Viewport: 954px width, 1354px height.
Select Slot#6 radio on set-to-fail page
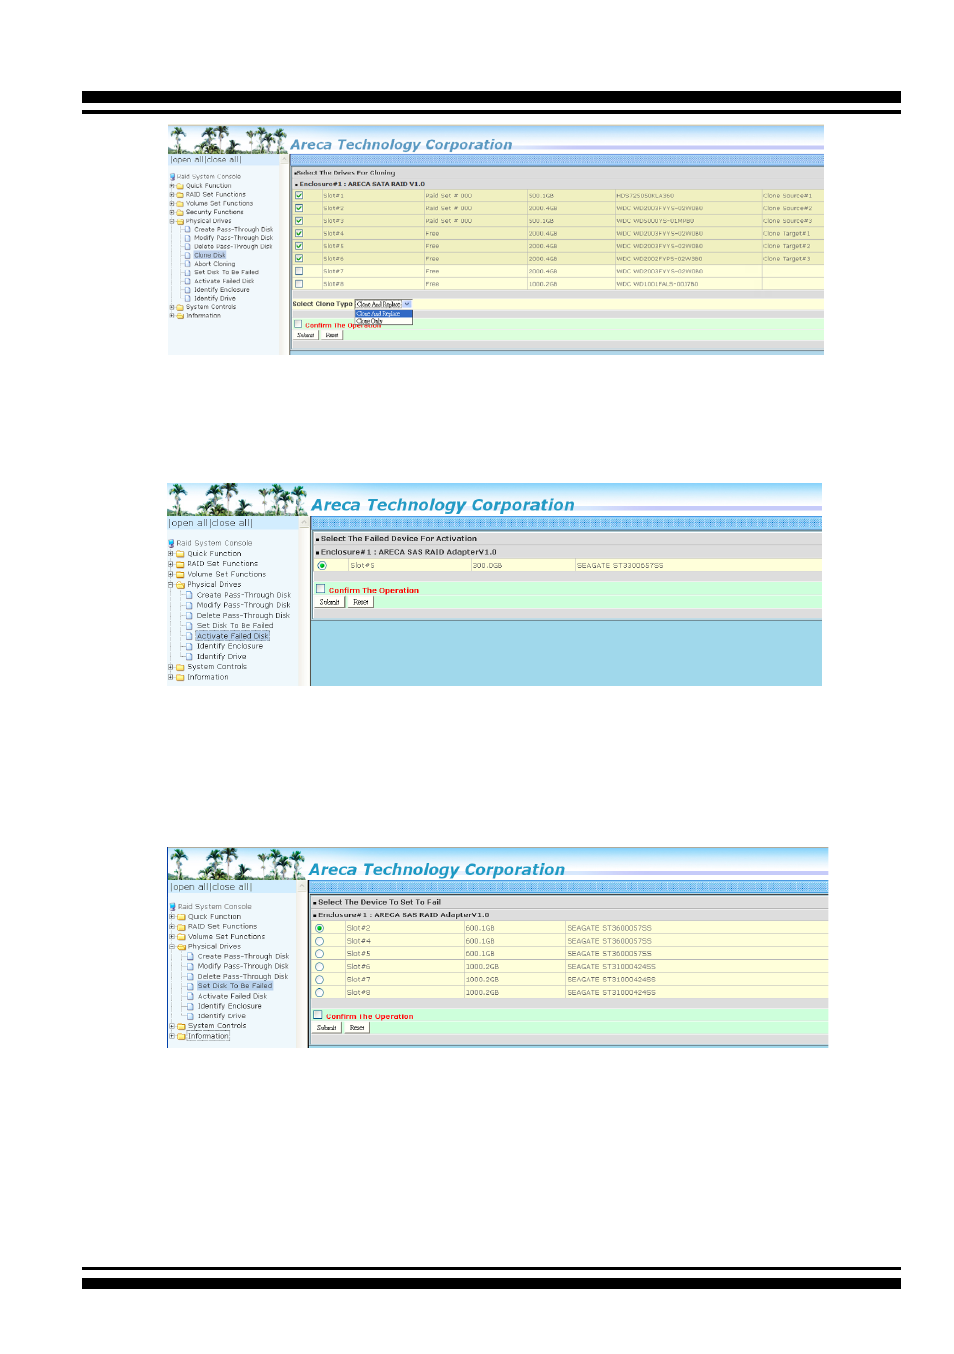[320, 967]
